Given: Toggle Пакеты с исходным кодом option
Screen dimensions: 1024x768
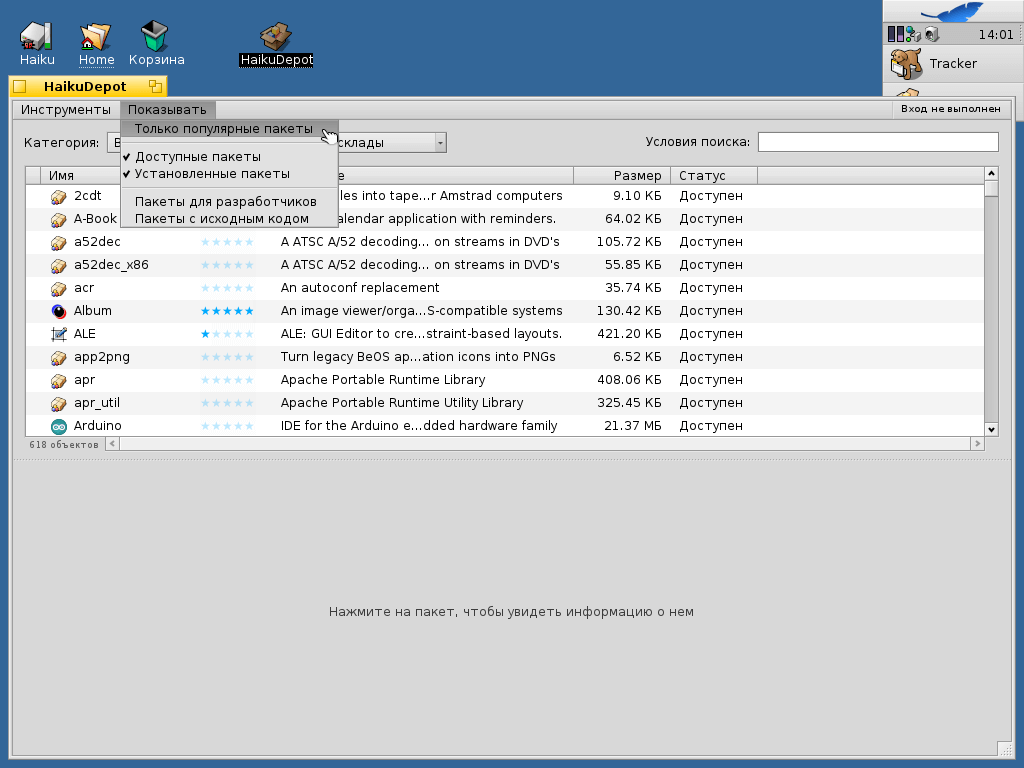Looking at the screenshot, I should click(x=229, y=219).
